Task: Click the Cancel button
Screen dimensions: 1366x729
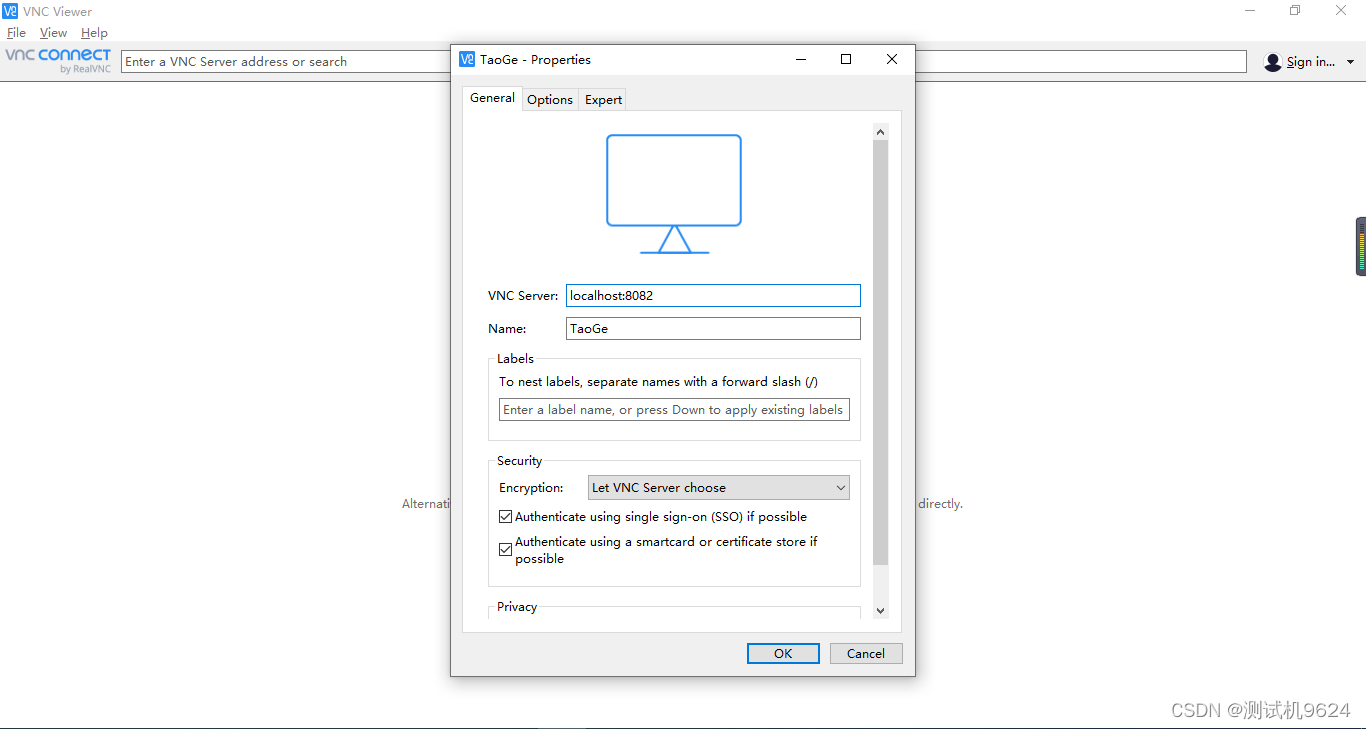Action: (866, 653)
